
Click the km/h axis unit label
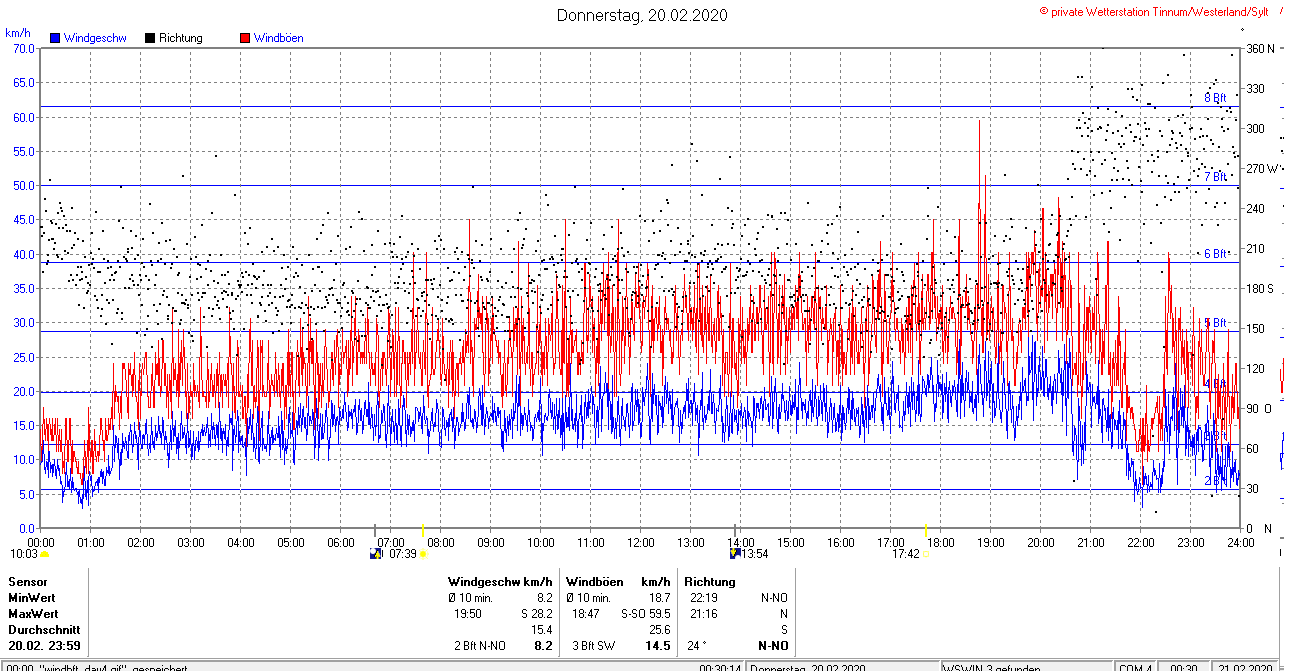click(x=17, y=32)
